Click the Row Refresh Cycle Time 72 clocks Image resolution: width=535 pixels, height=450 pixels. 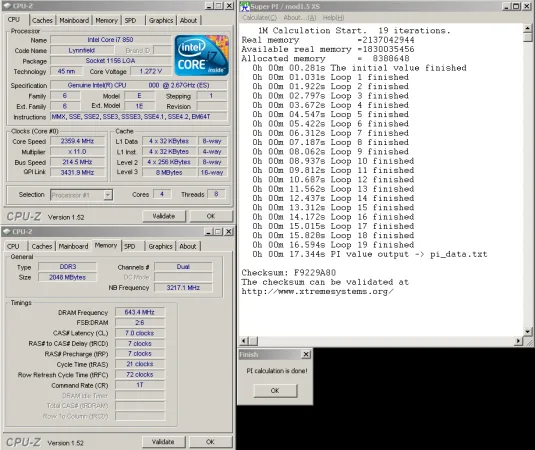tap(140, 375)
